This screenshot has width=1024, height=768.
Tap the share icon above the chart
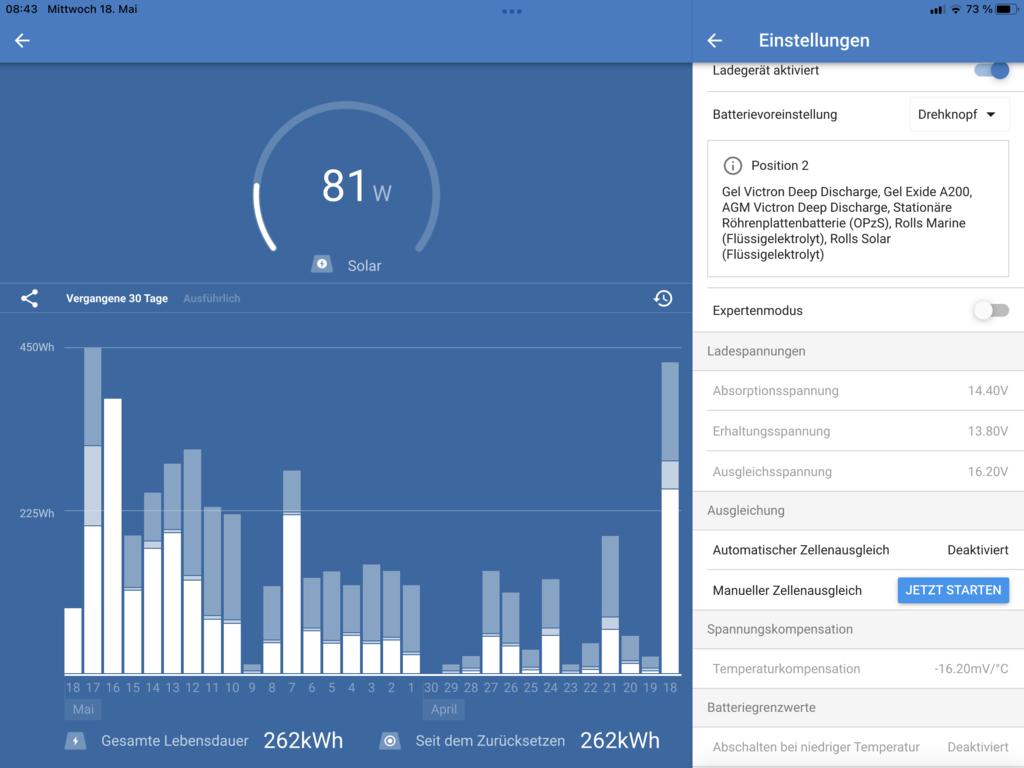click(x=29, y=298)
